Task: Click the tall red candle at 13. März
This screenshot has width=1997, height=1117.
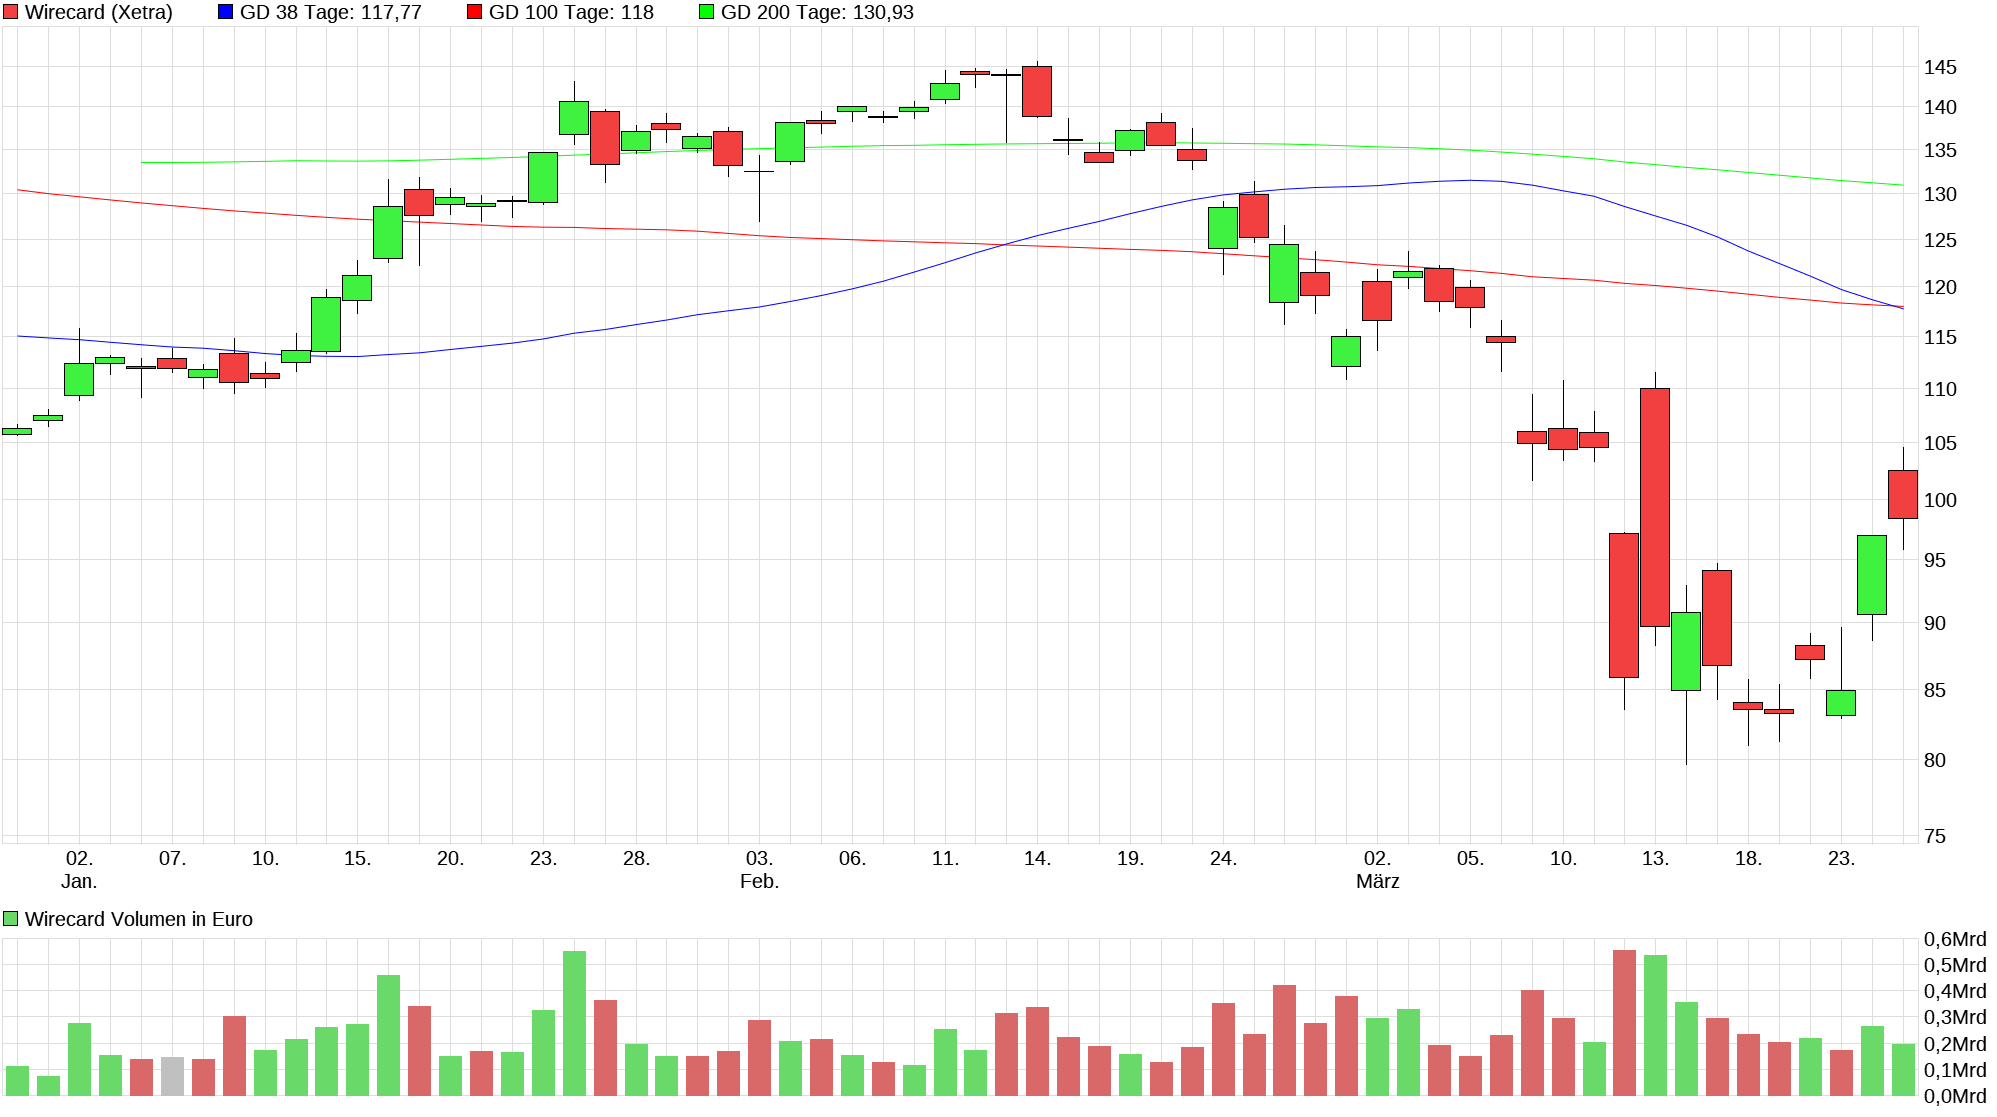Action: (1654, 506)
